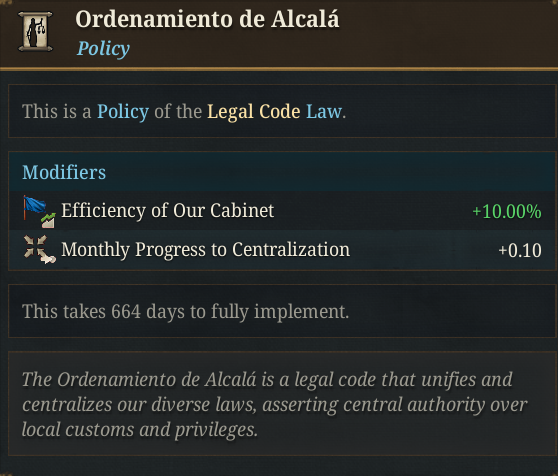The width and height of the screenshot is (558, 476).
Task: Click the 'Ordenamiento de Alcalá' title
Action: [207, 19]
